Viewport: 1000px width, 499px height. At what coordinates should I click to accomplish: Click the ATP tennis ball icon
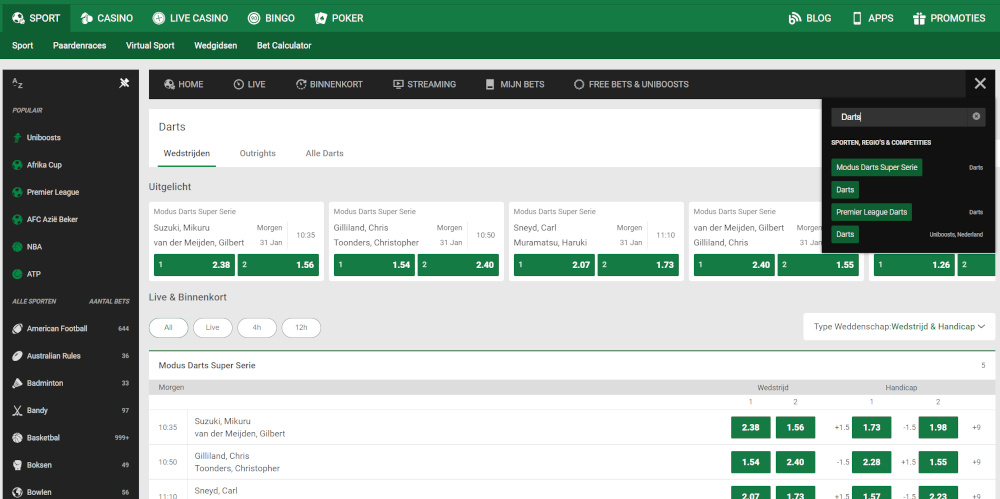pyautogui.click(x=17, y=274)
